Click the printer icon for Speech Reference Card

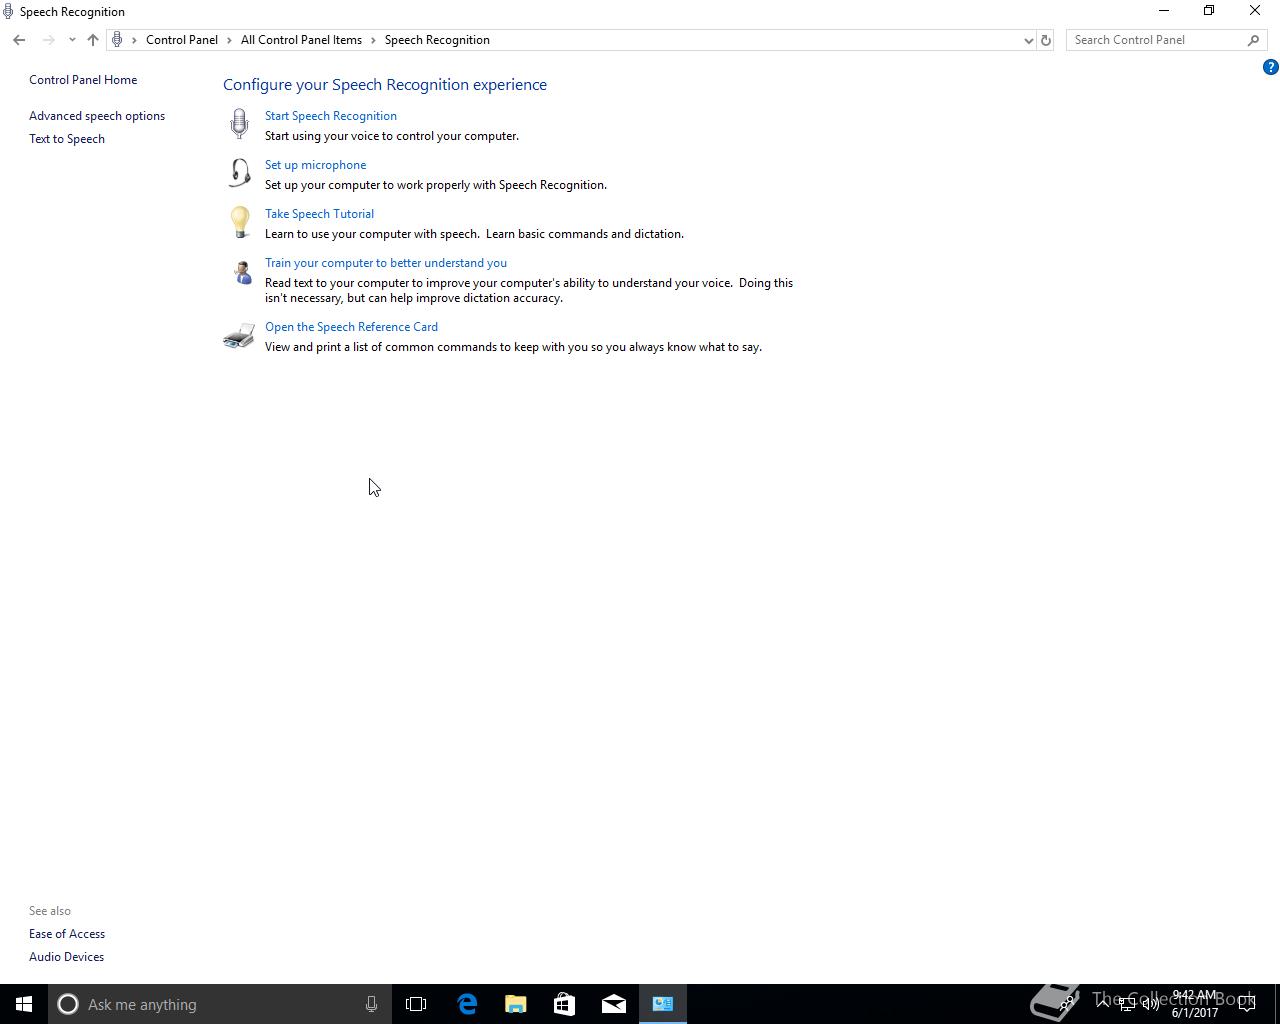click(239, 336)
